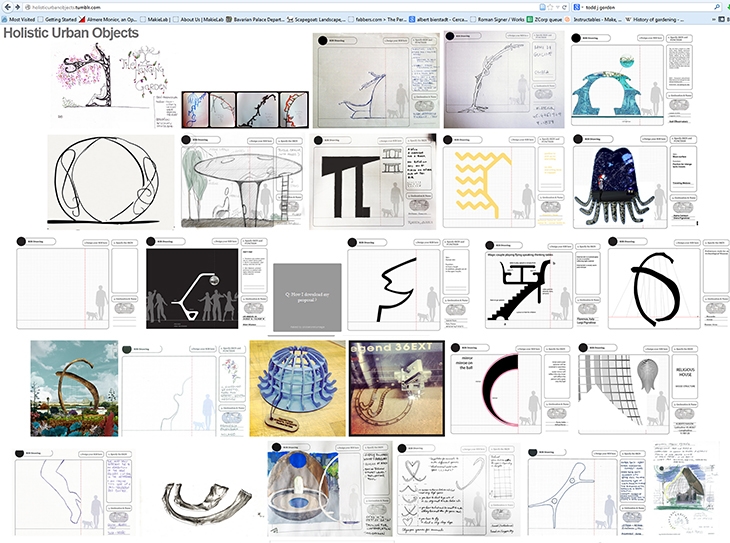Click the browser forward arrow
The image size is (730, 543).
click(x=18, y=7)
